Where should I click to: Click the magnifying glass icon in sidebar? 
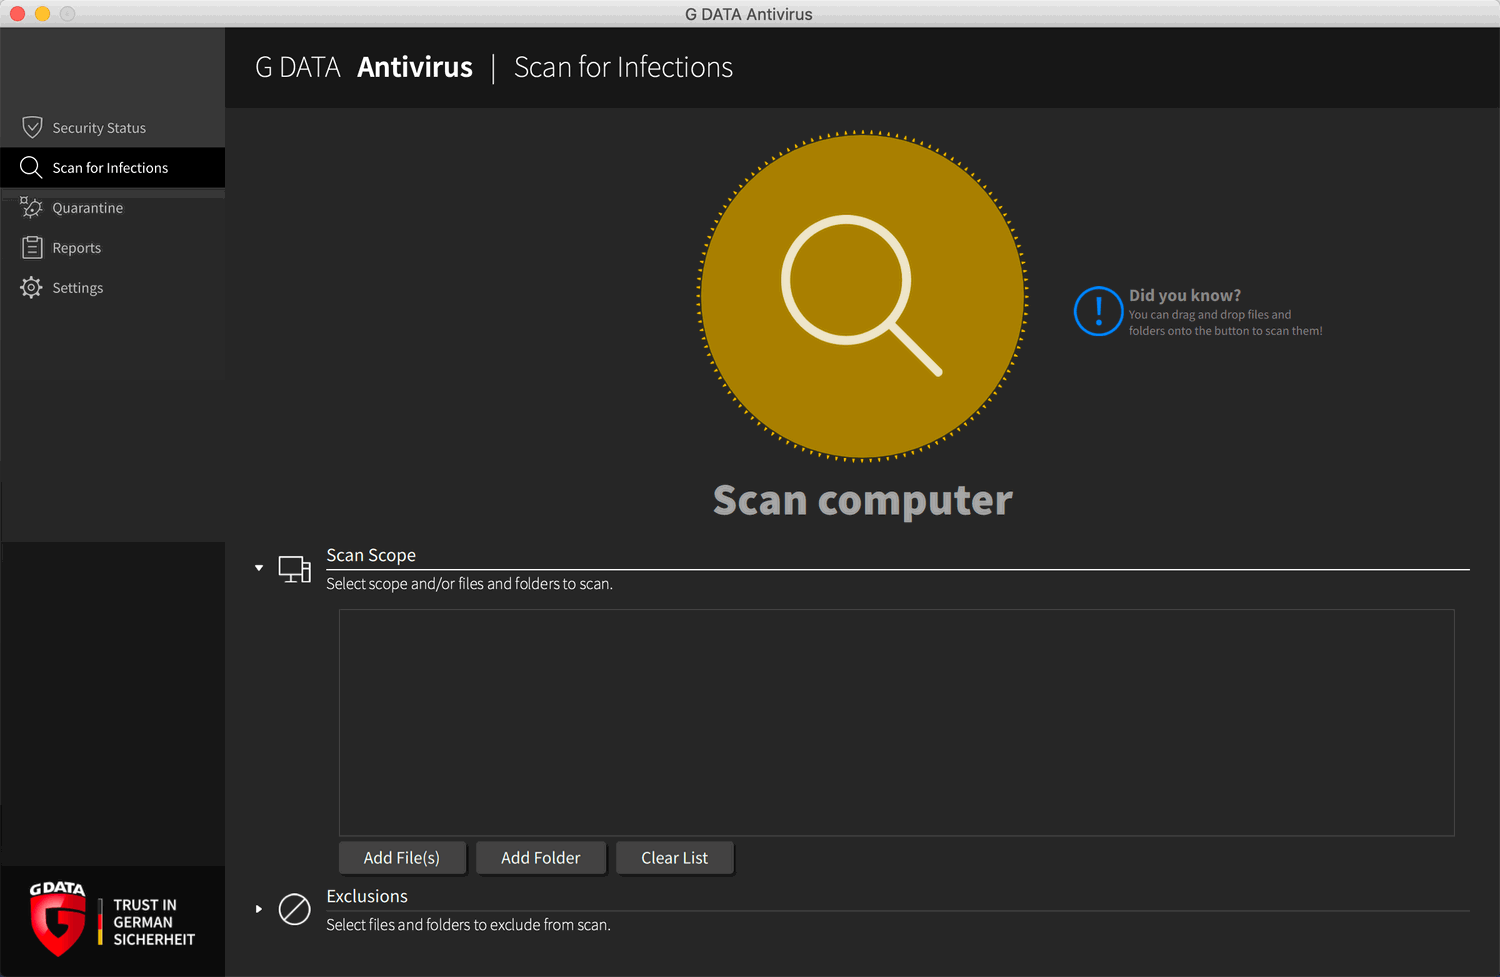[x=31, y=167]
